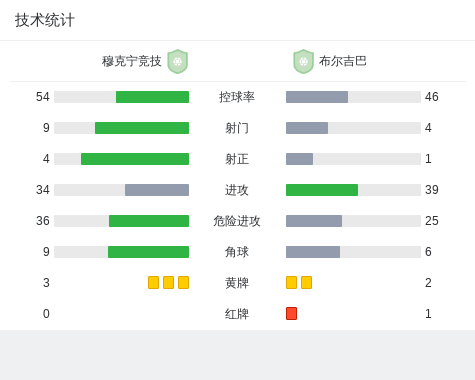Click the first yellow card of 穆克宁竞技
The width and height of the screenshot is (475, 380).
(153, 282)
